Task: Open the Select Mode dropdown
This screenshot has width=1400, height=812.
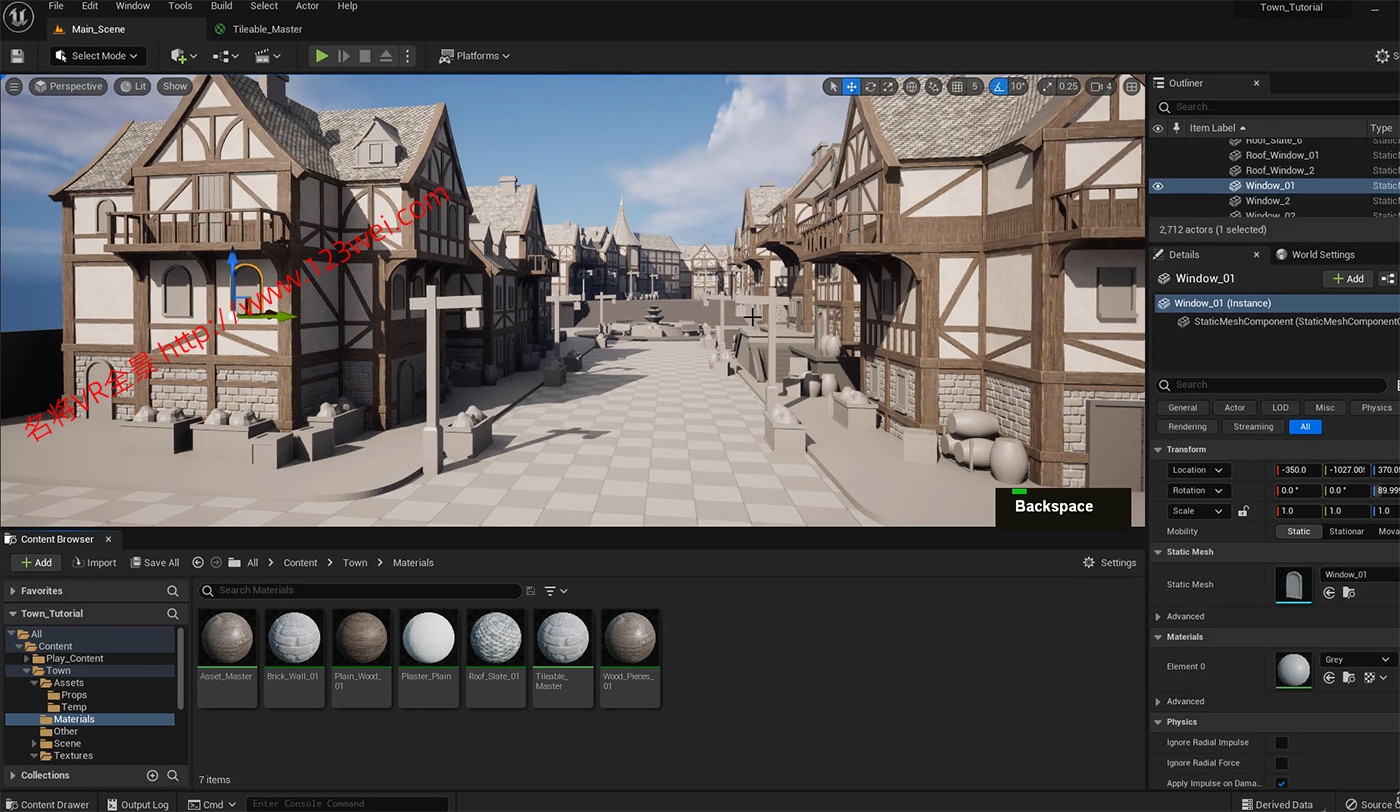Action: [98, 56]
